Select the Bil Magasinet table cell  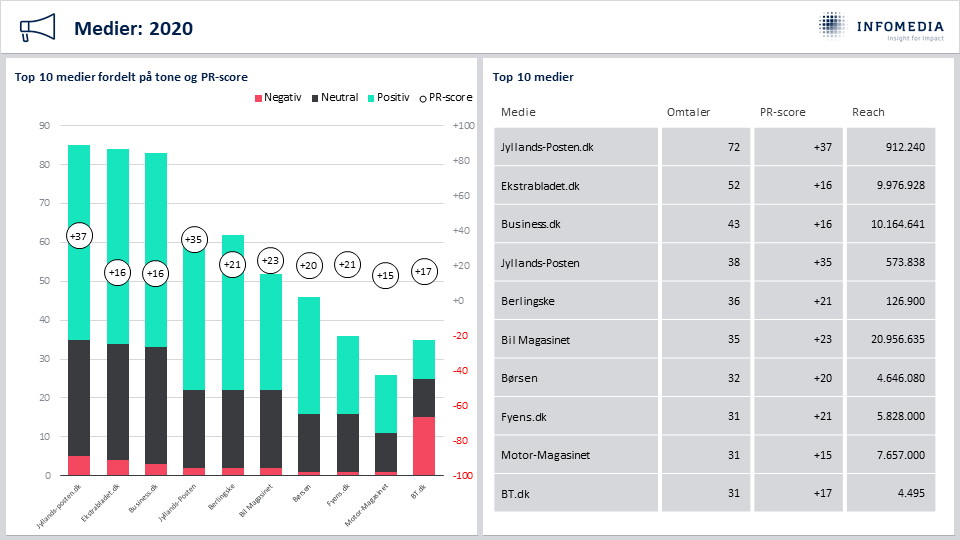point(576,339)
